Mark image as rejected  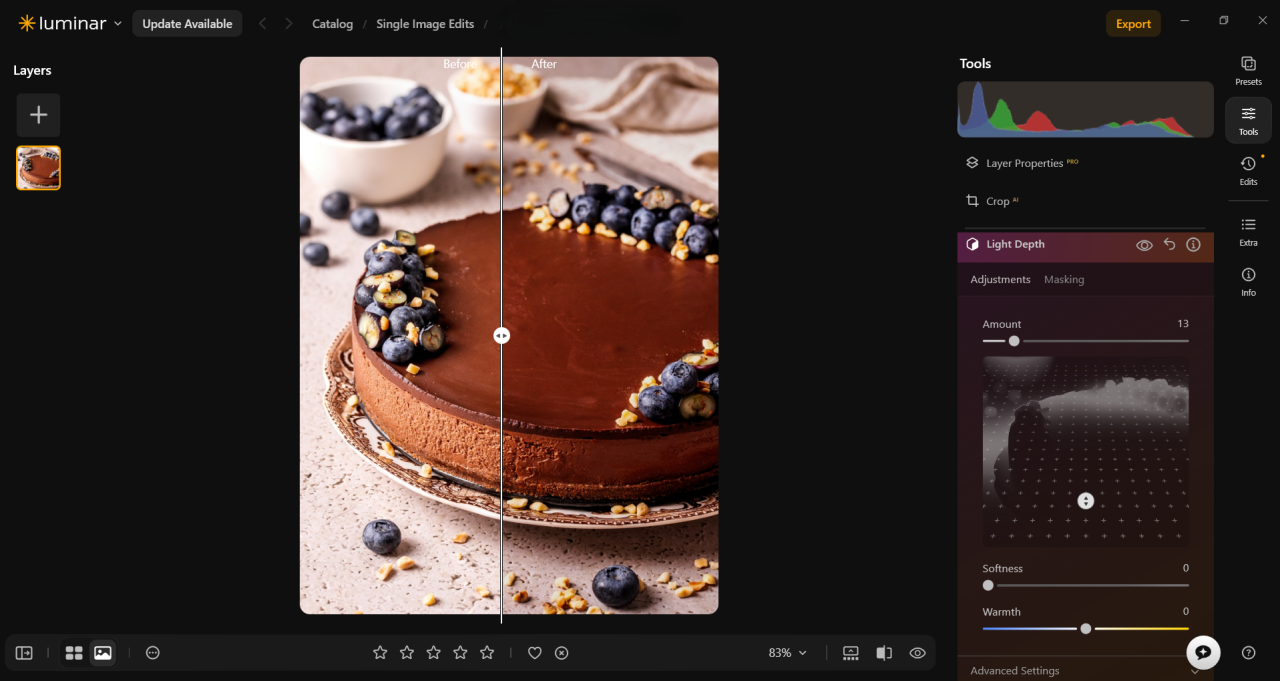click(x=562, y=653)
